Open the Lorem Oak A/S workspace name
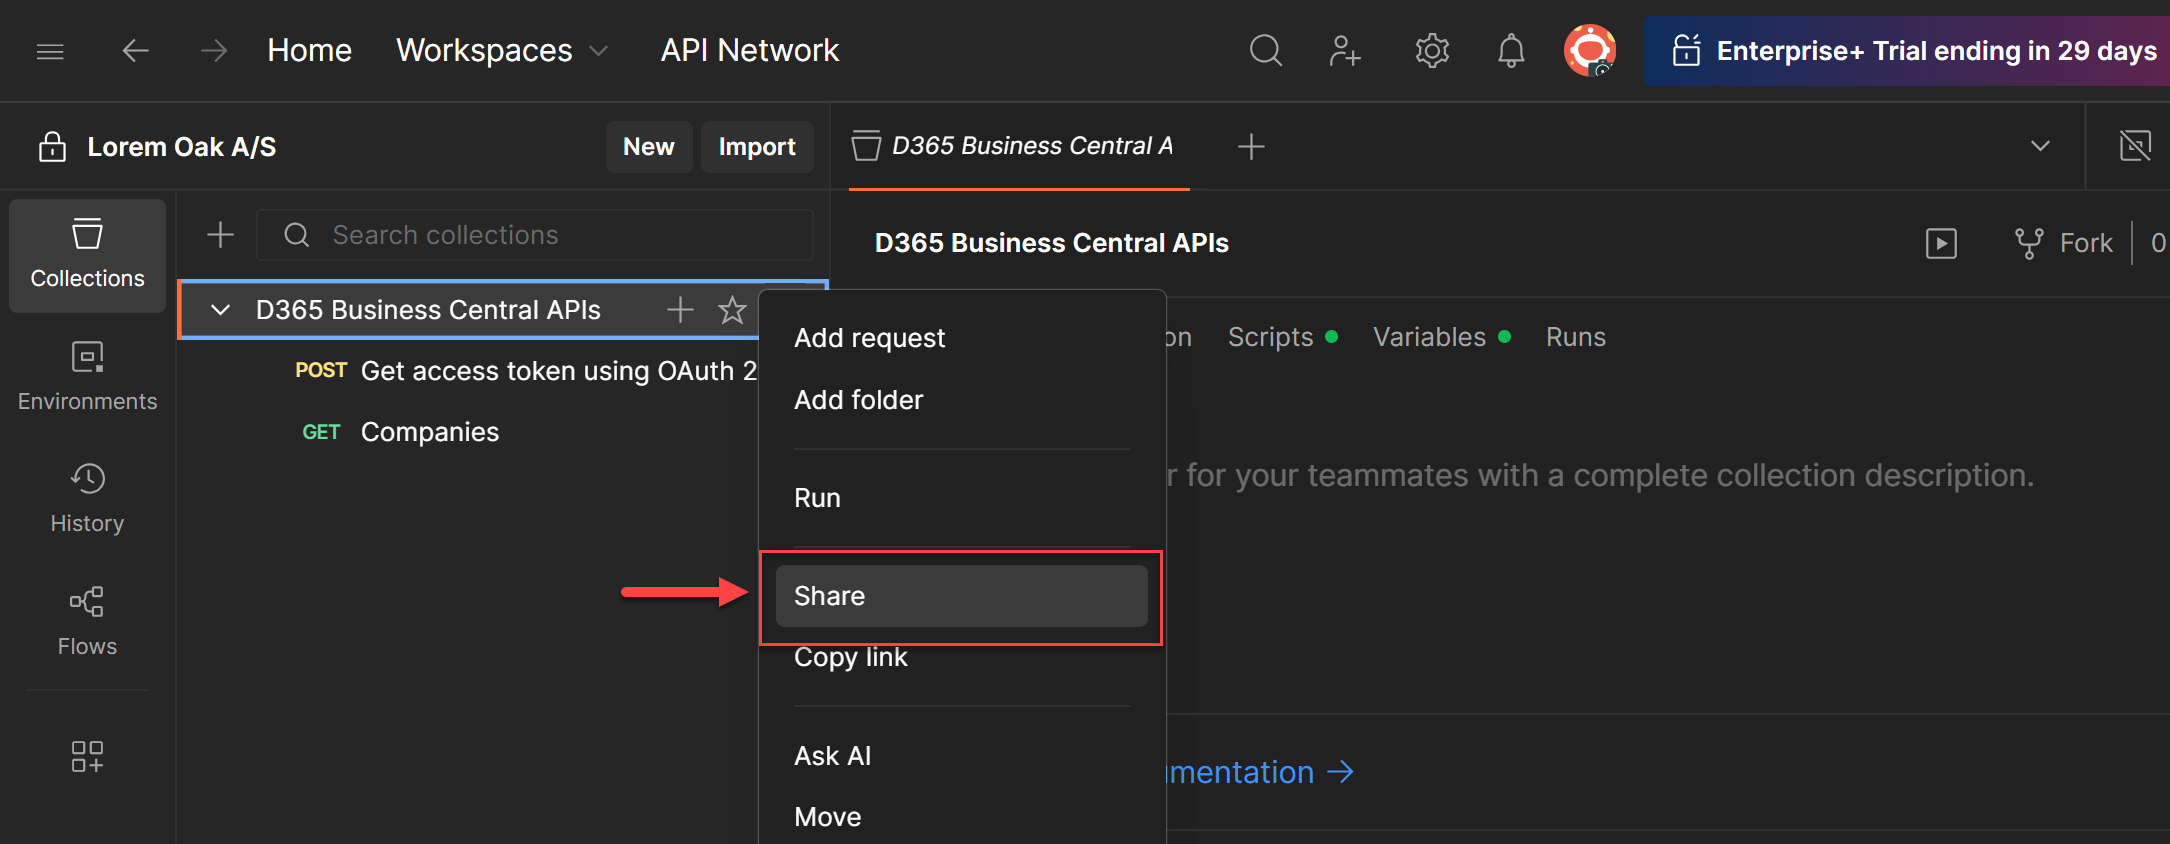 [x=182, y=147]
